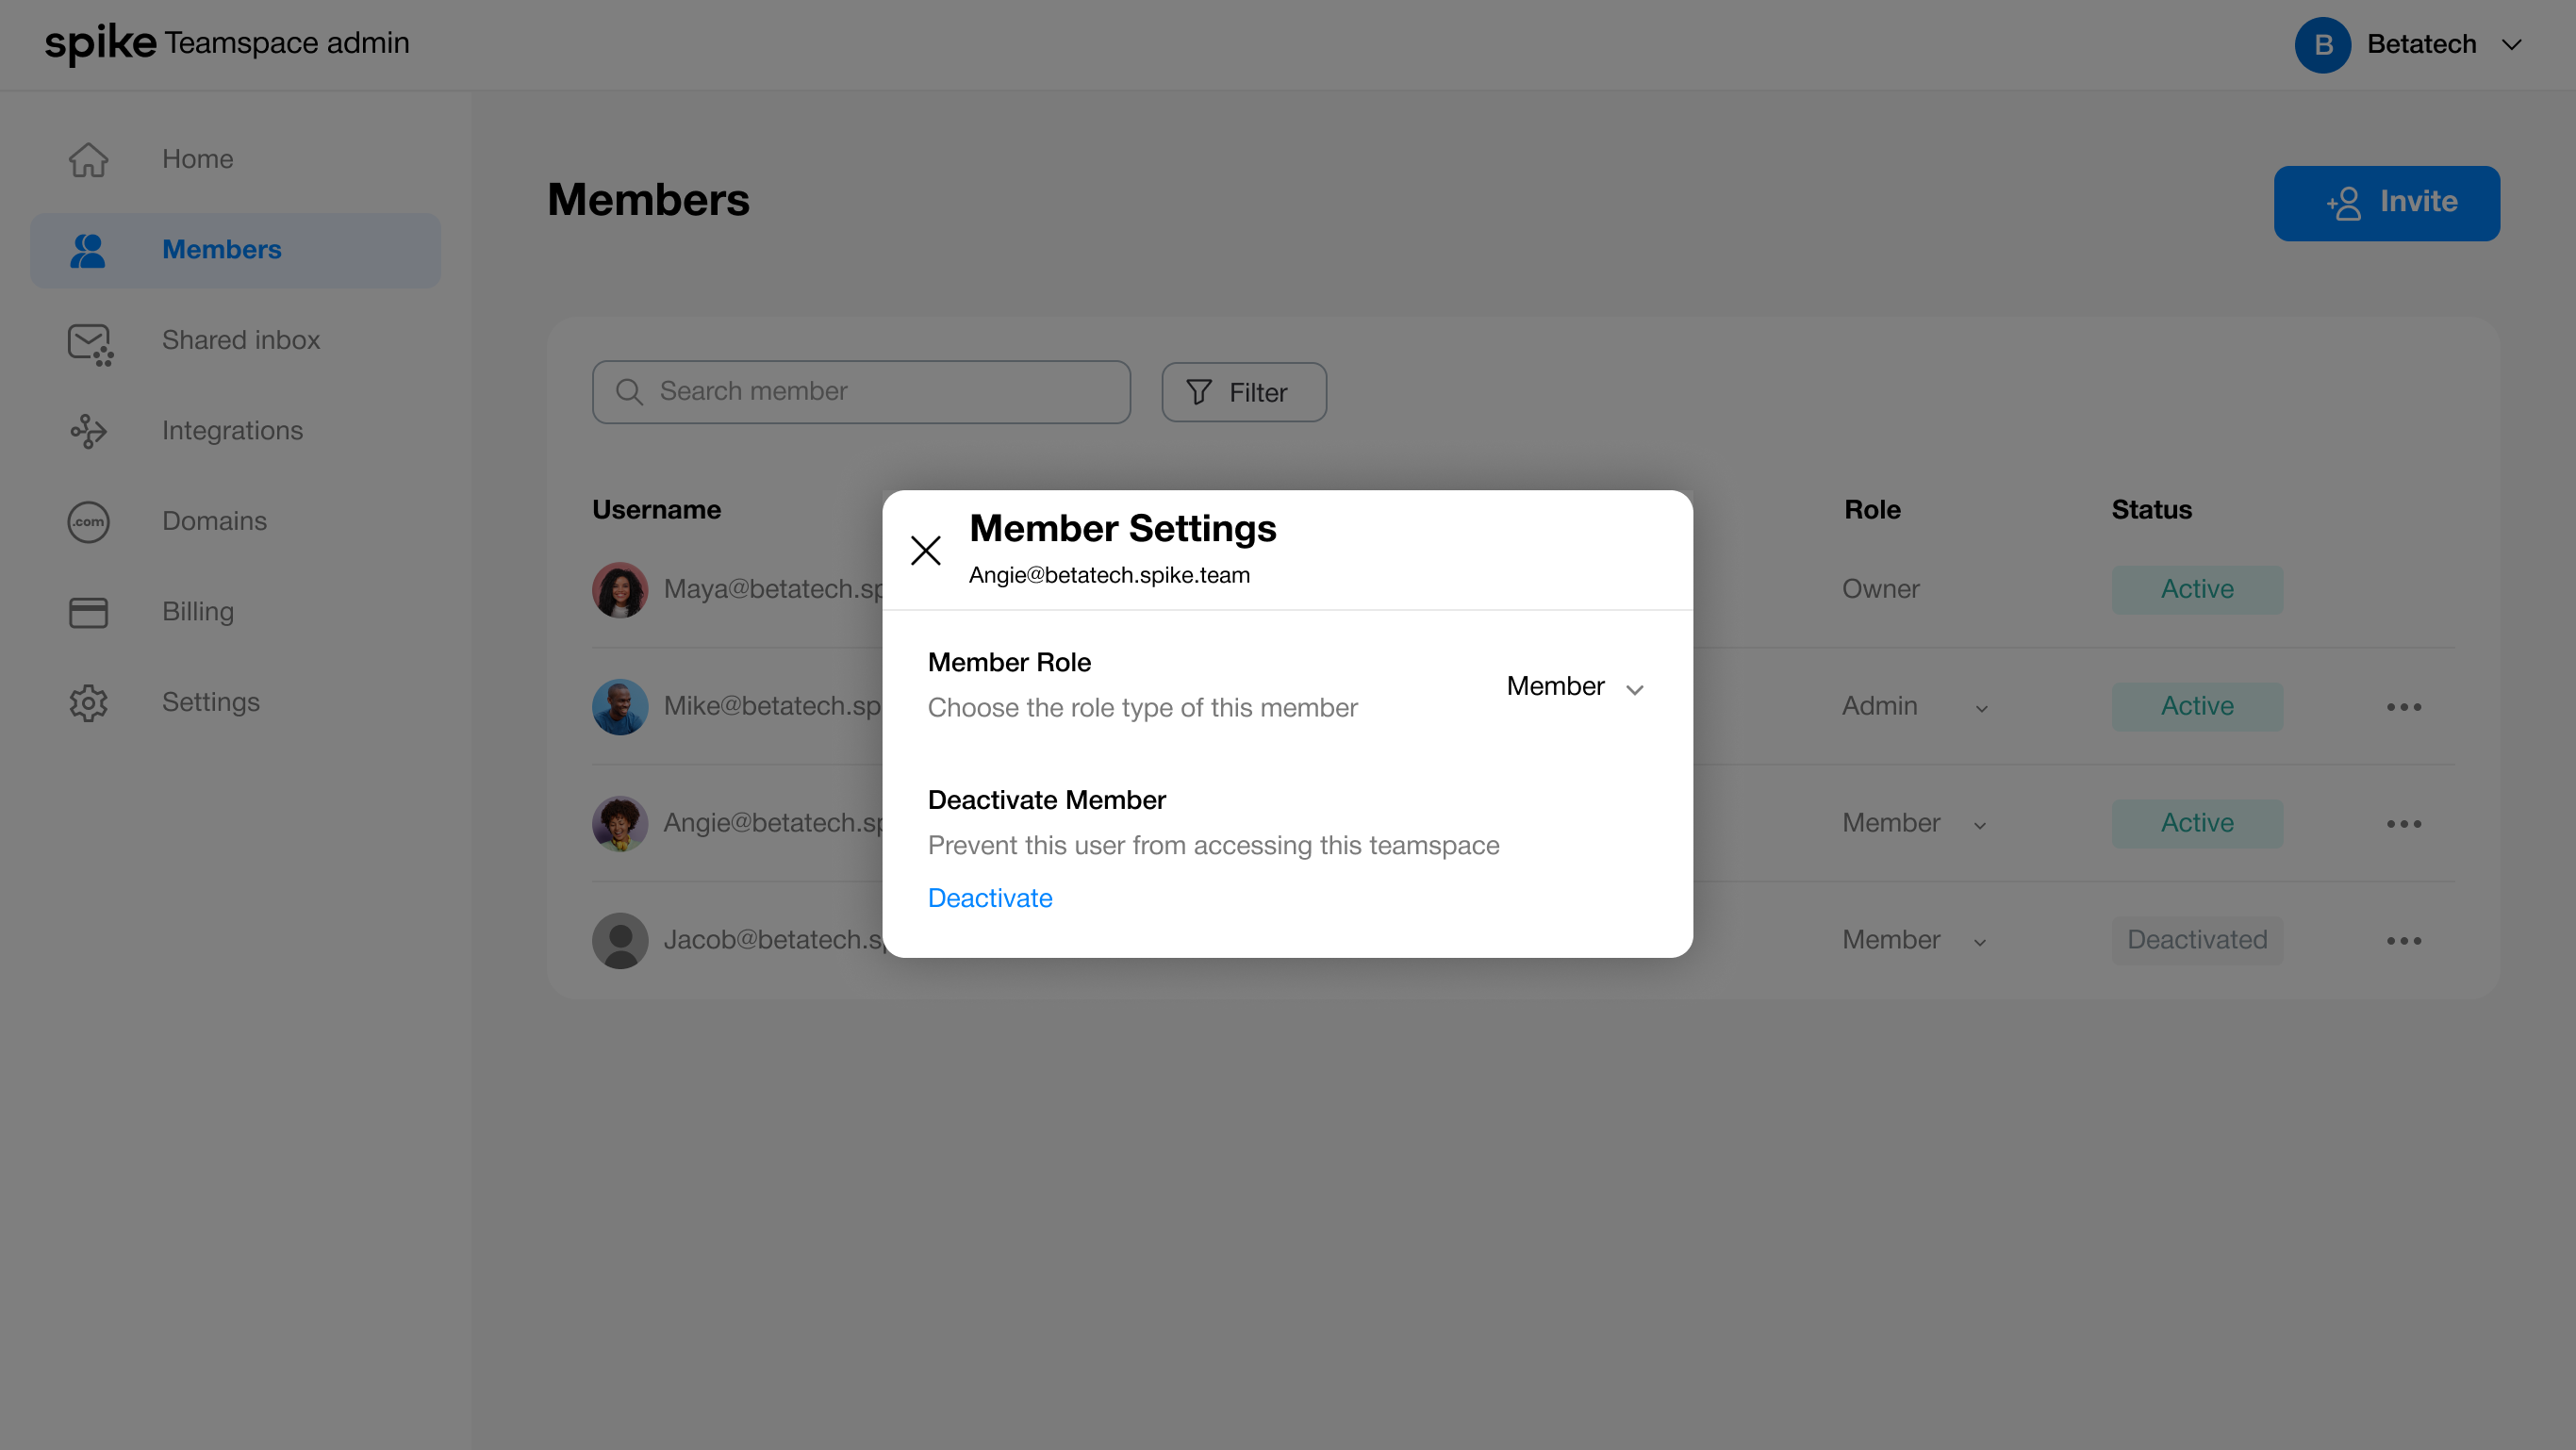This screenshot has width=2576, height=1450.
Task: Expand the Member Role dropdown in dialog
Action: coord(1574,687)
